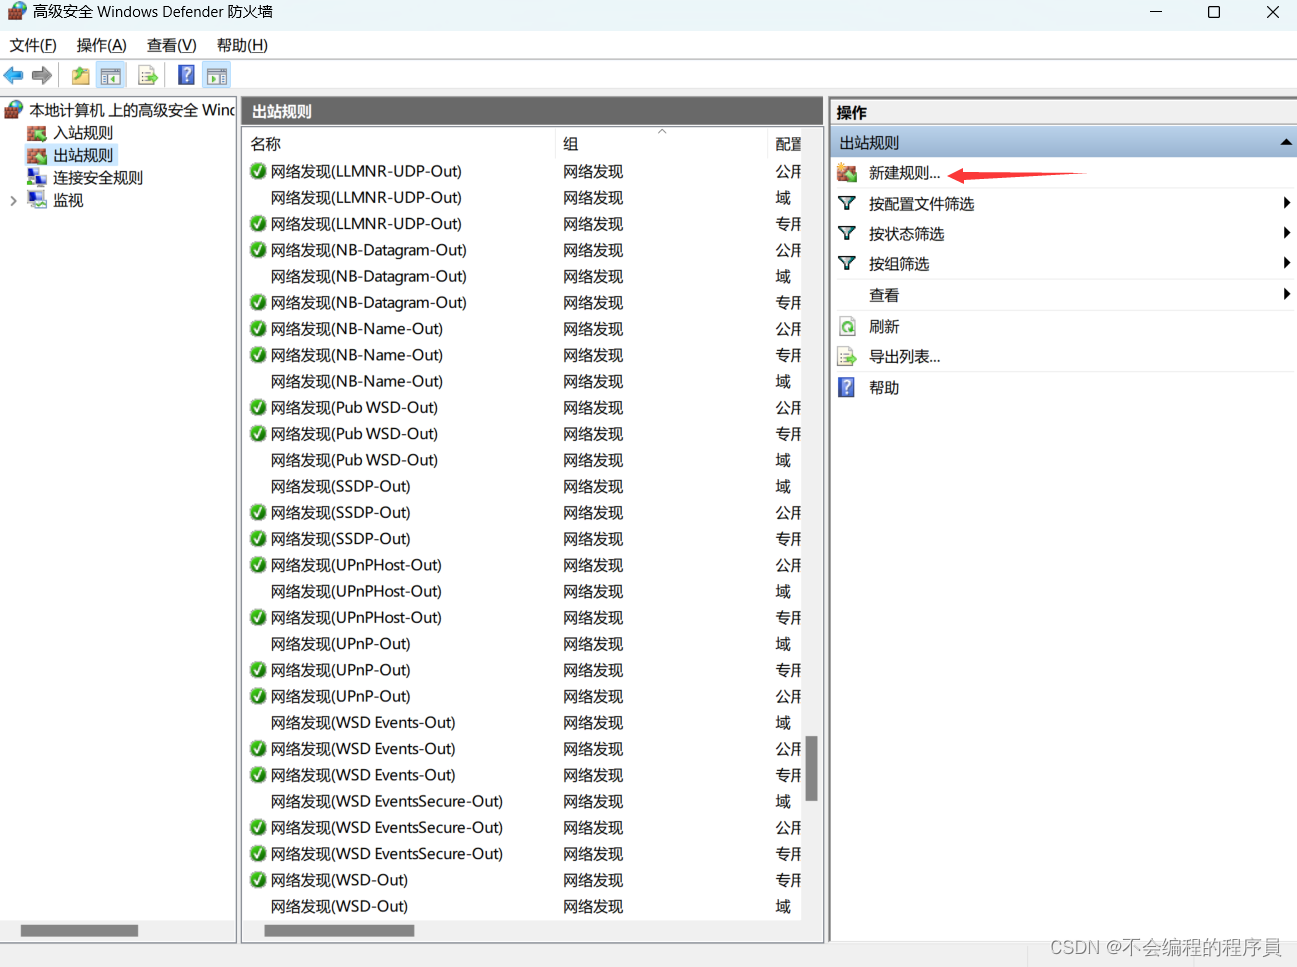Click the Forward arrow toolbar icon
The height and width of the screenshot is (967, 1297).
(x=42, y=75)
